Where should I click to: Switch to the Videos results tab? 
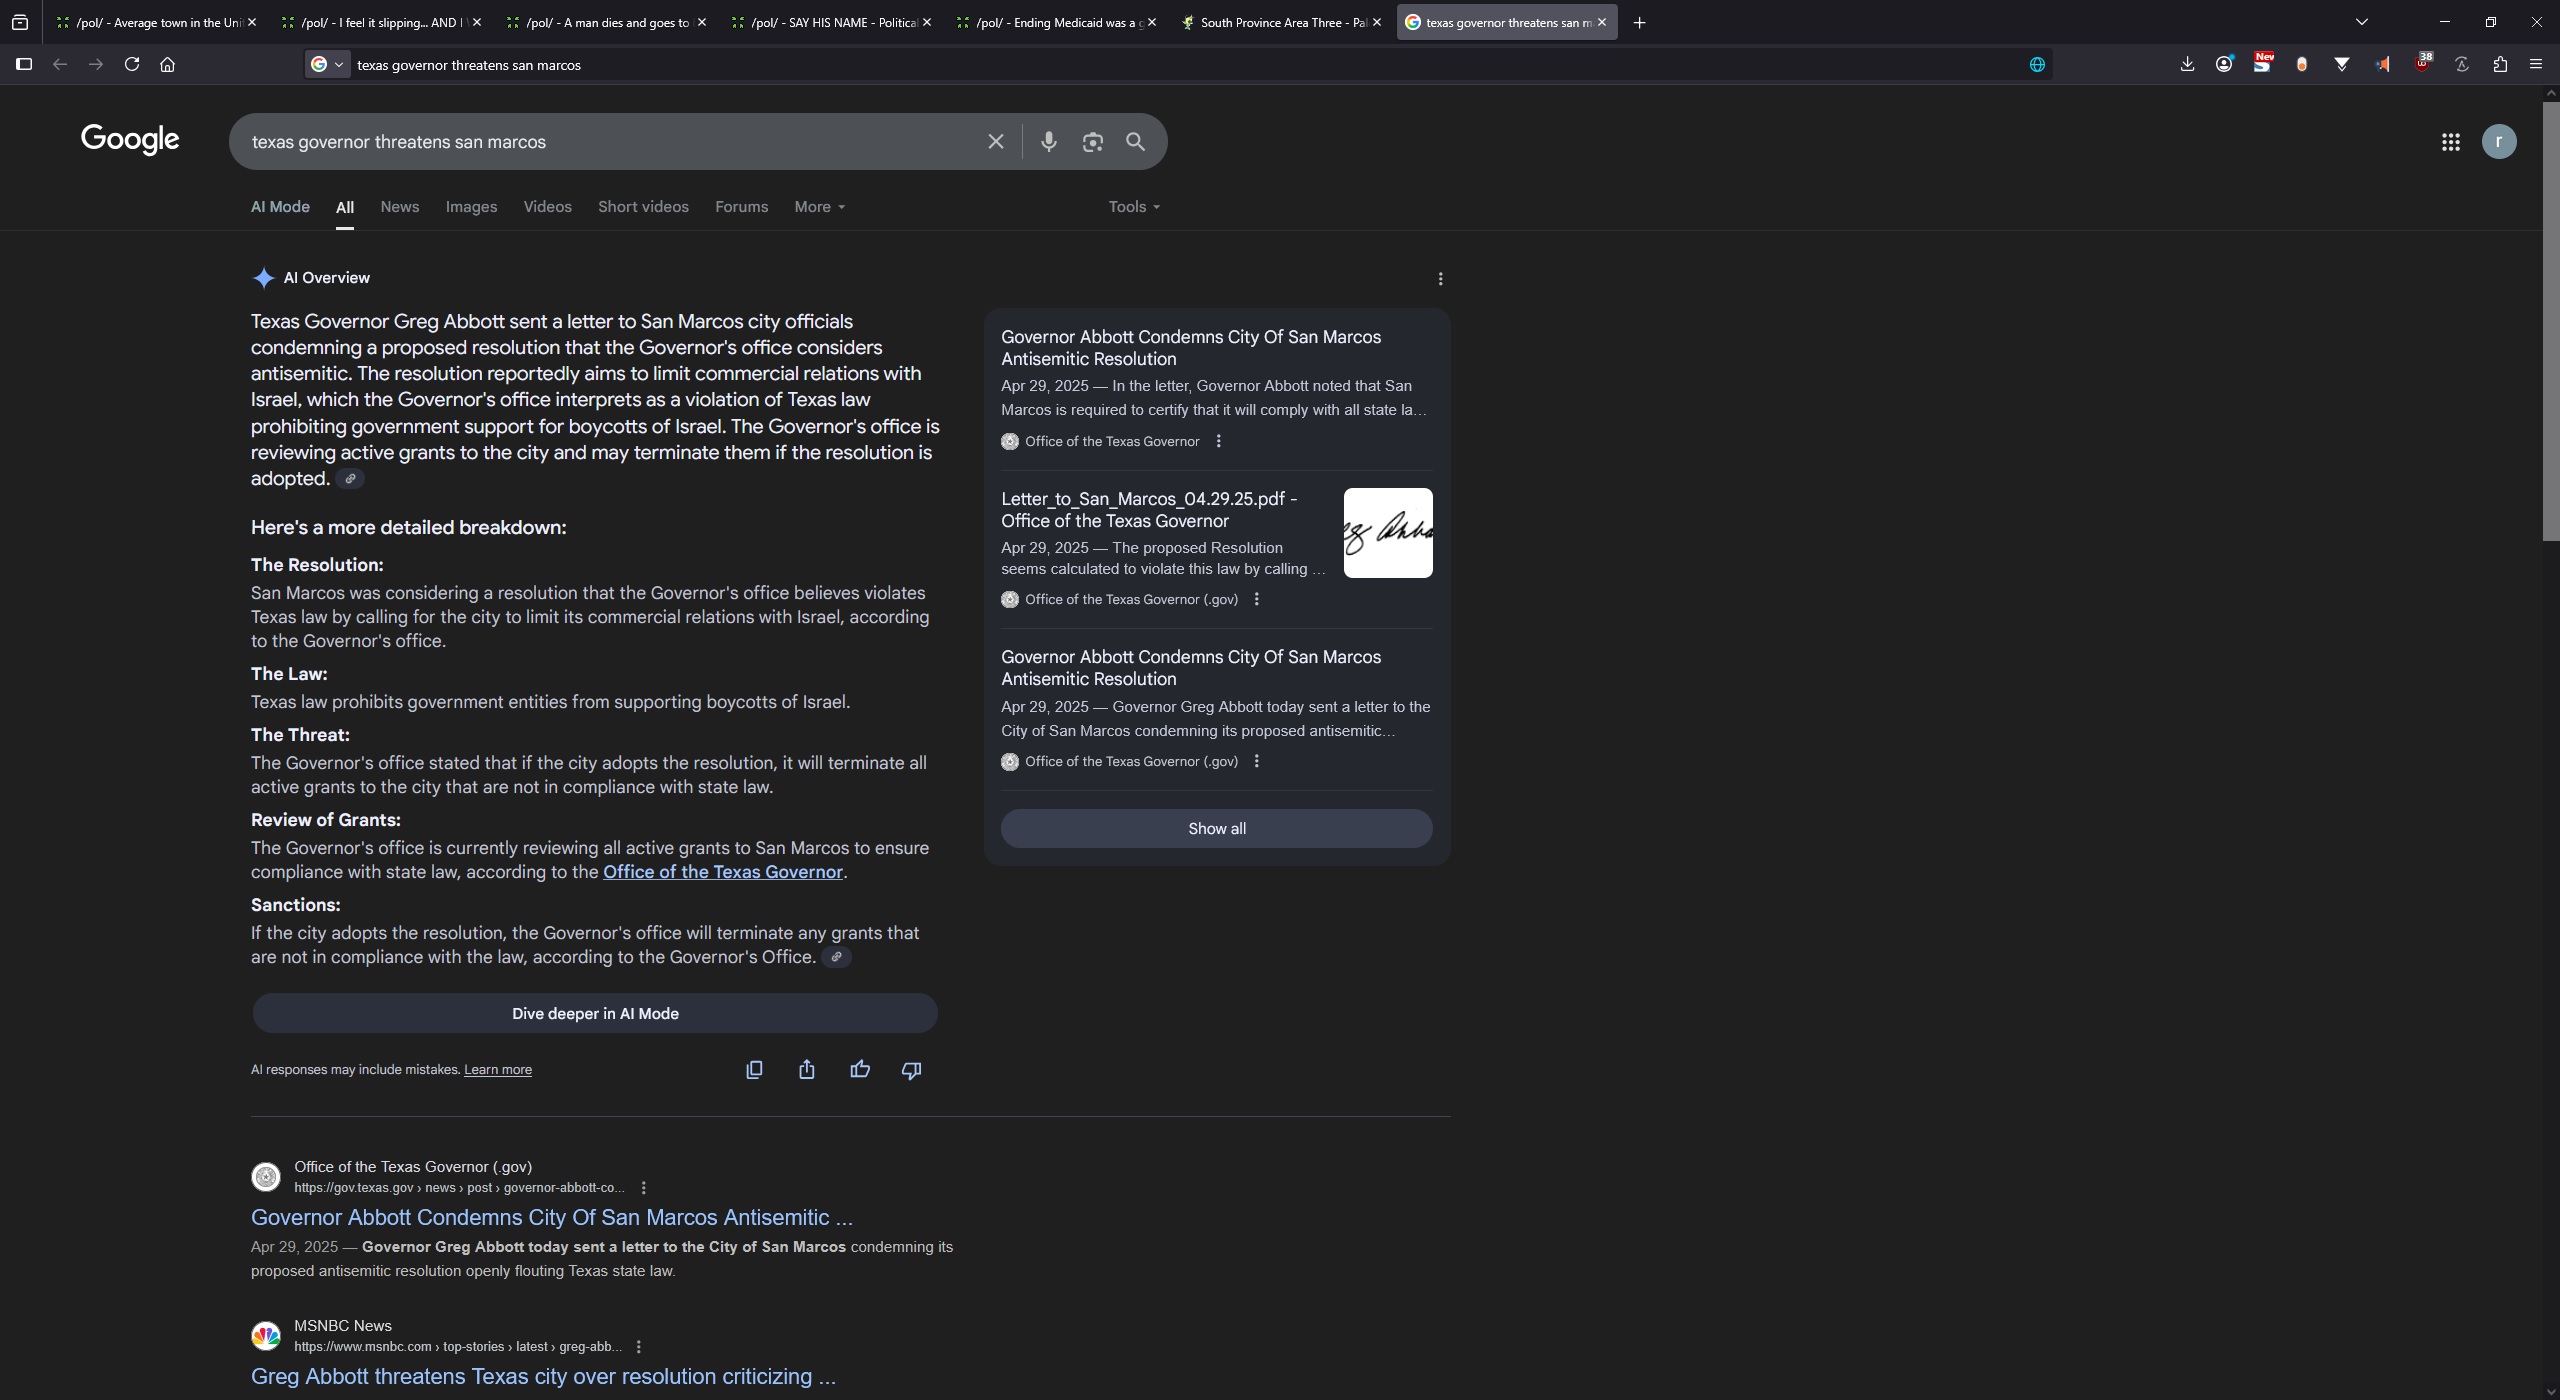(x=547, y=207)
